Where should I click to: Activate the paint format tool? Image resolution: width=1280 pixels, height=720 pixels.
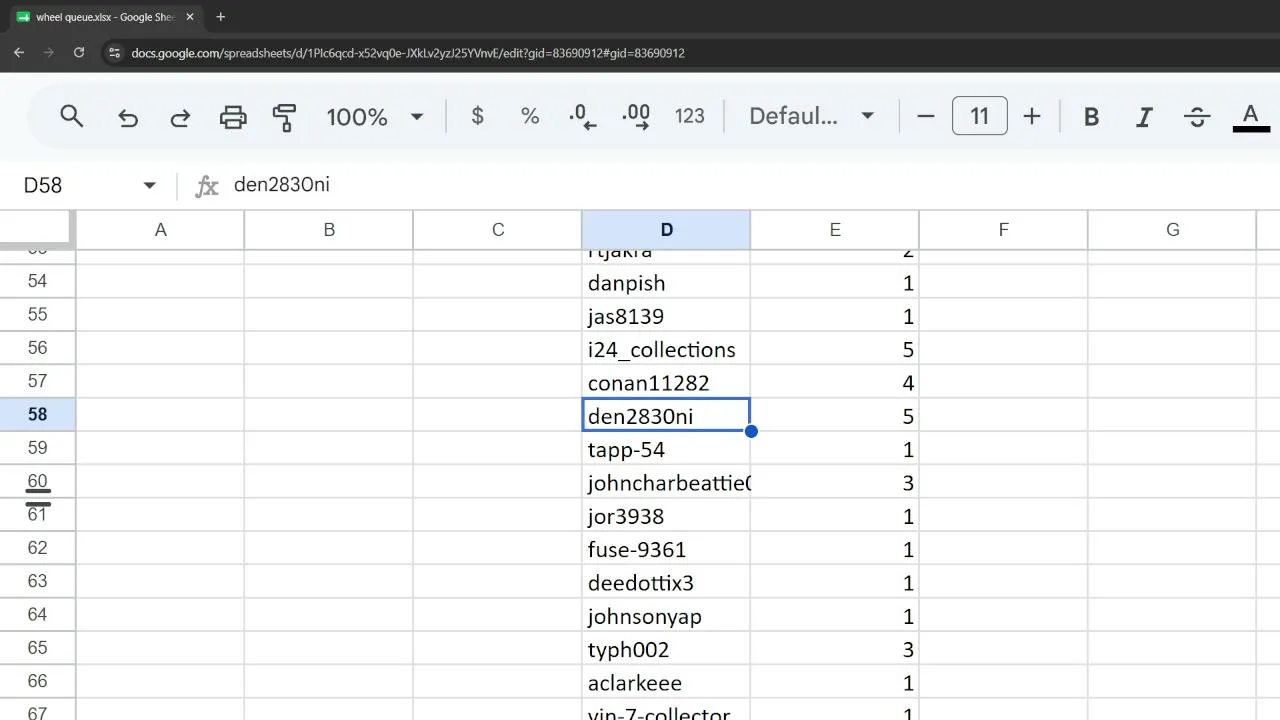[x=285, y=117]
